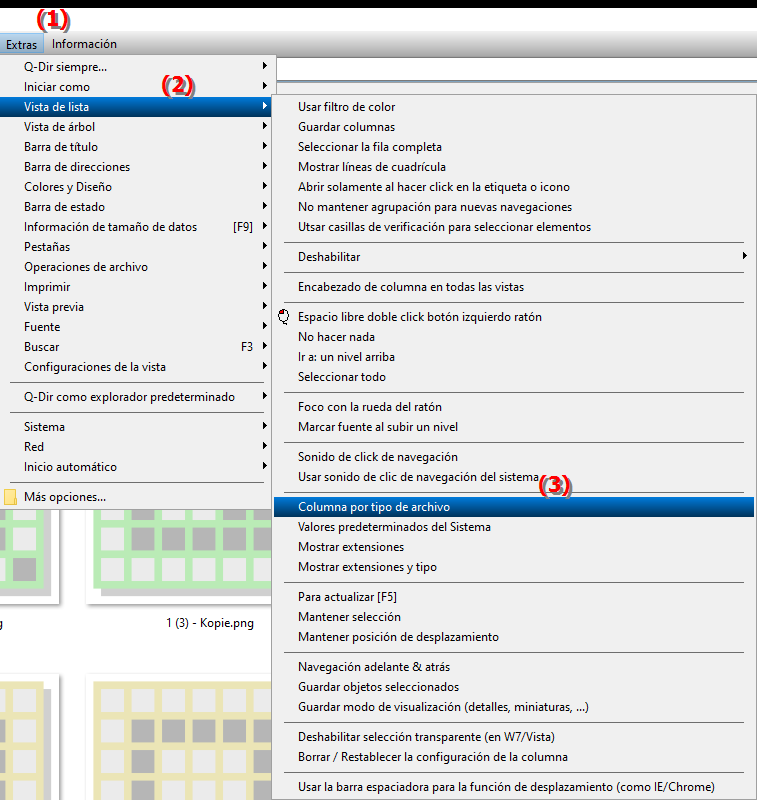Select Valores predeterminados del Sistema
Image resolution: width=757 pixels, height=800 pixels.
point(514,527)
